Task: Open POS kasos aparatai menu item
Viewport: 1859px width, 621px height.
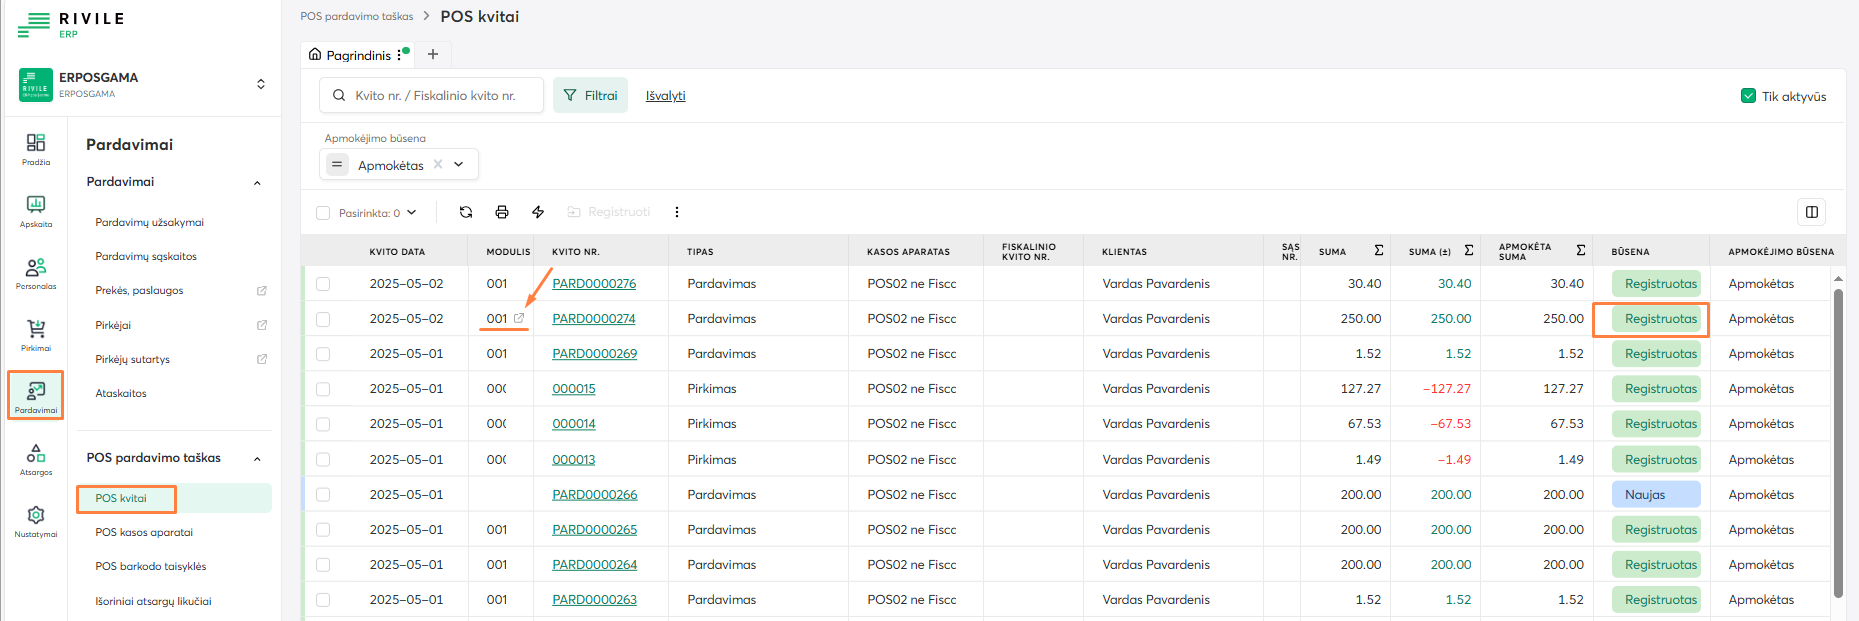Action: 144,532
